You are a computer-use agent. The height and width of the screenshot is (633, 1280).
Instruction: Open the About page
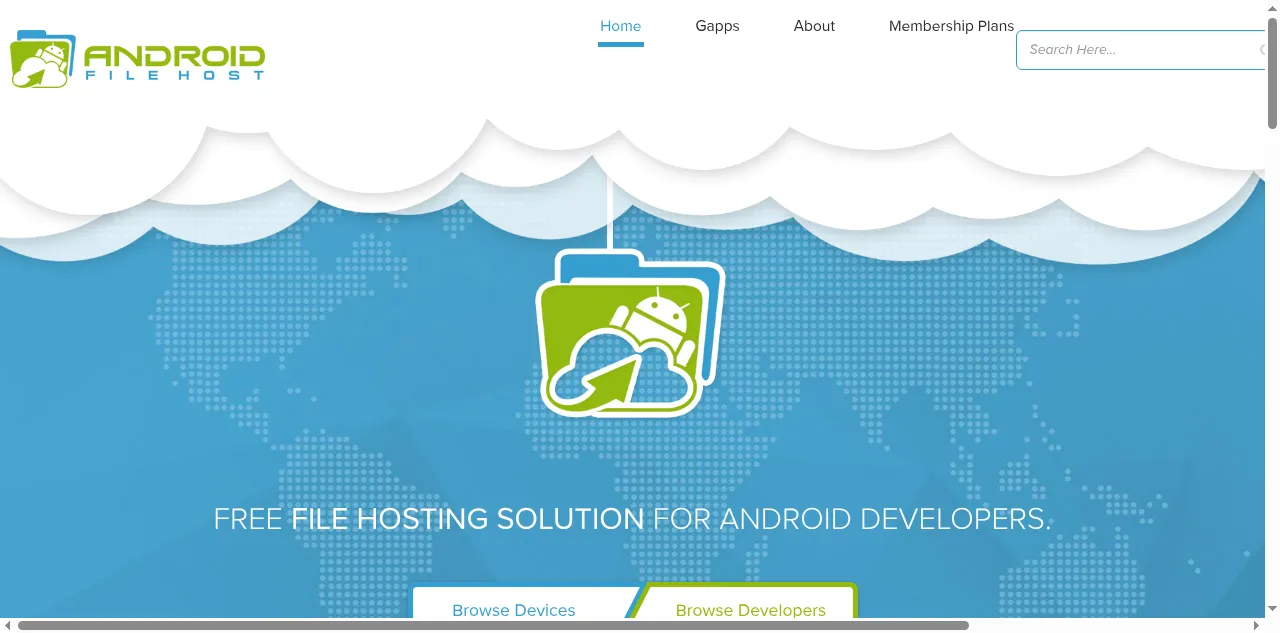tap(814, 26)
